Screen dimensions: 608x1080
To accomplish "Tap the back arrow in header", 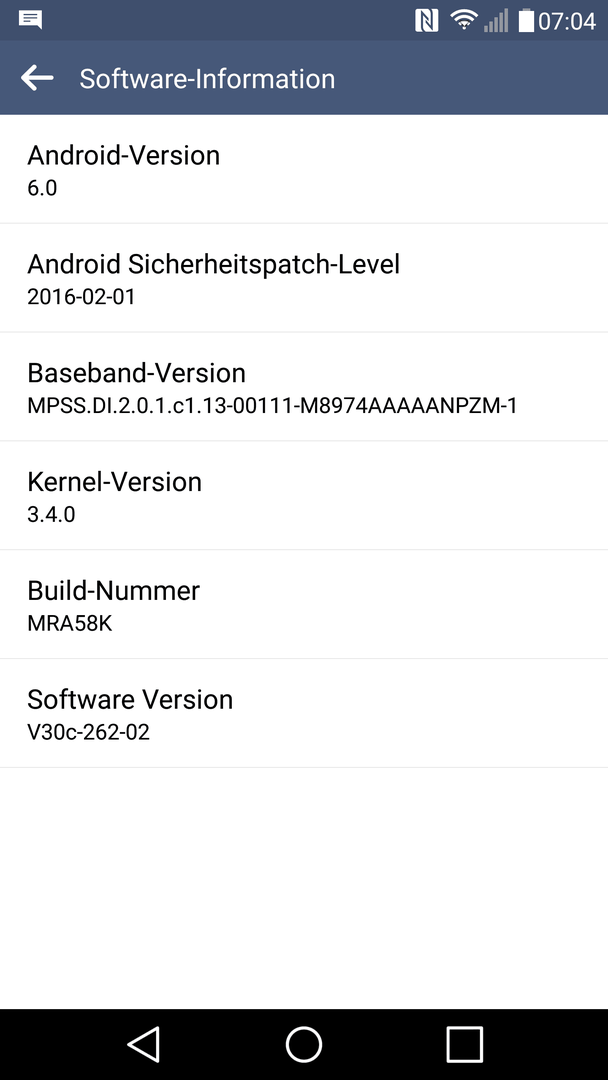I will pos(36,78).
